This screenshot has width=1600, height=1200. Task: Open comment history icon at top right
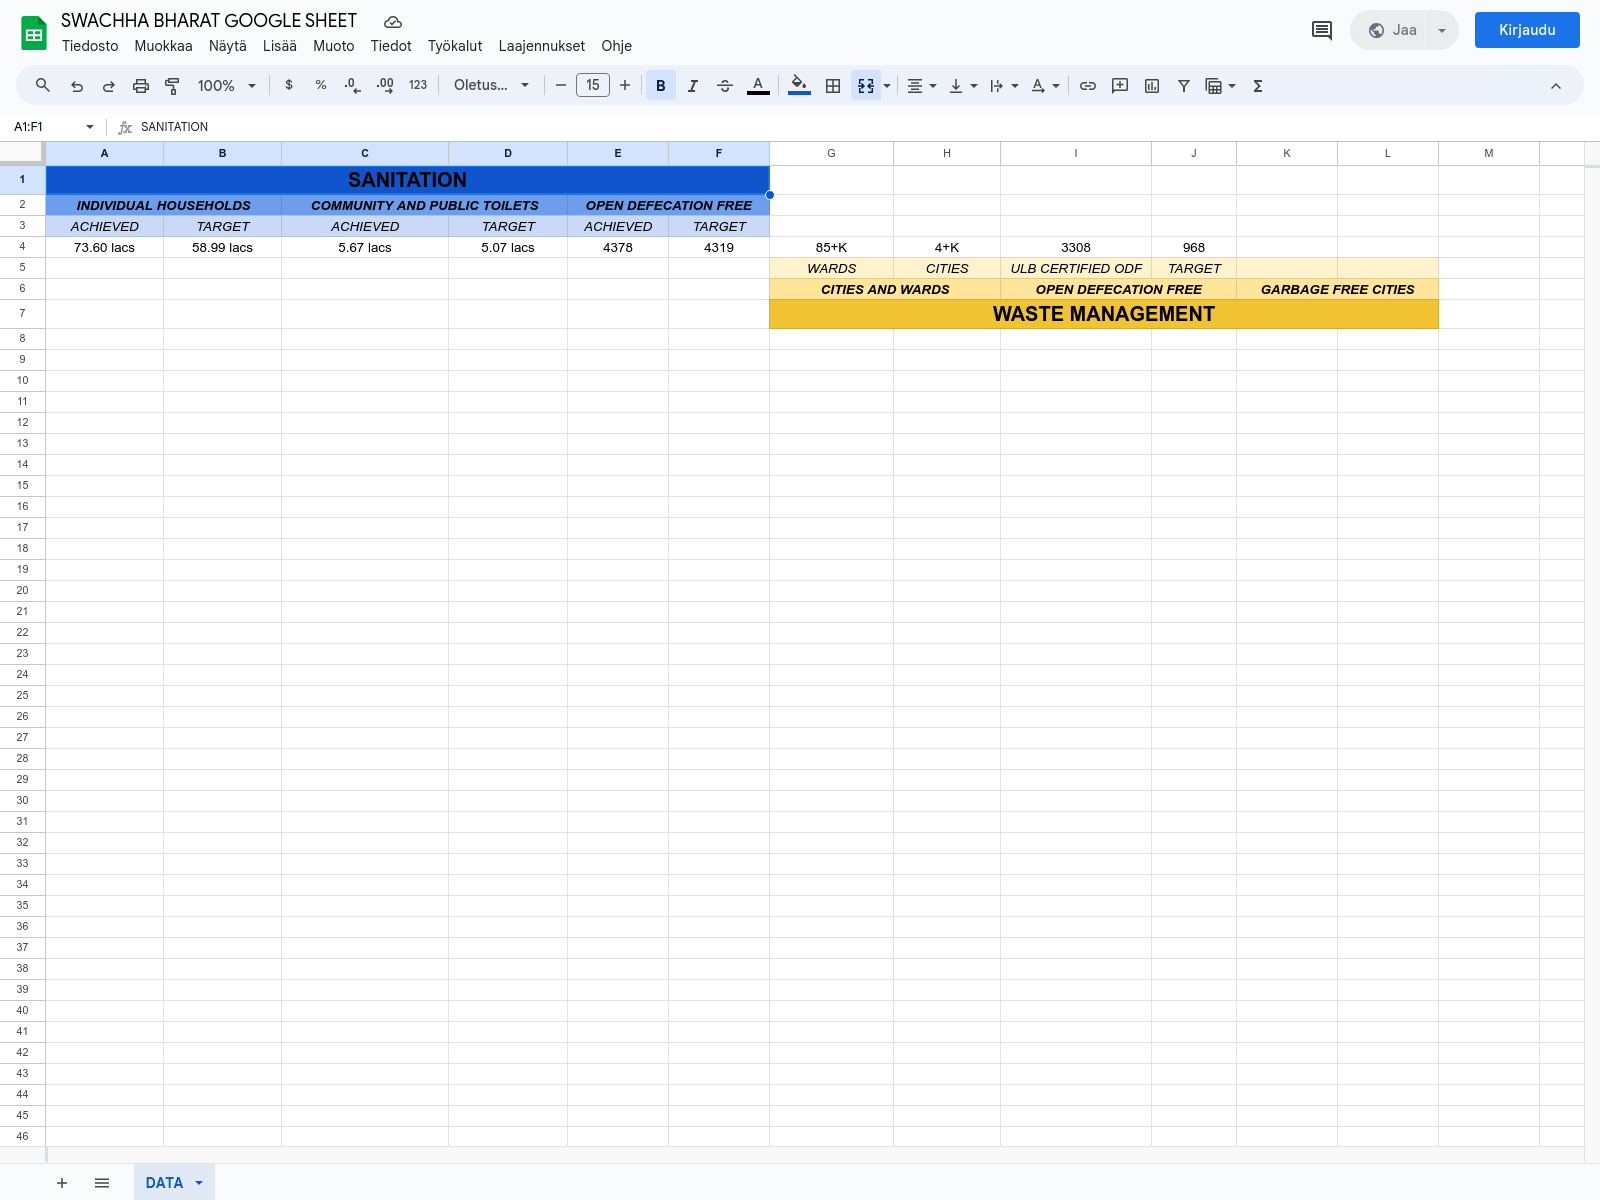coord(1322,30)
